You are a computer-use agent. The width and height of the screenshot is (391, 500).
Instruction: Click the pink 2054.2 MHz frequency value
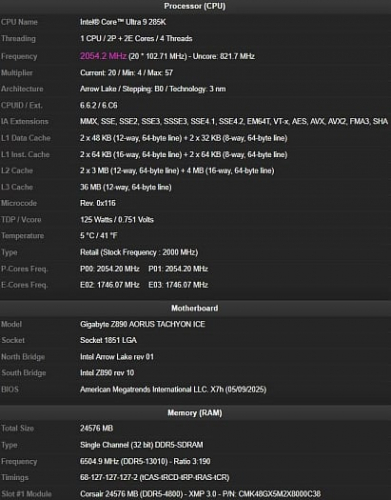pyautogui.click(x=103, y=56)
